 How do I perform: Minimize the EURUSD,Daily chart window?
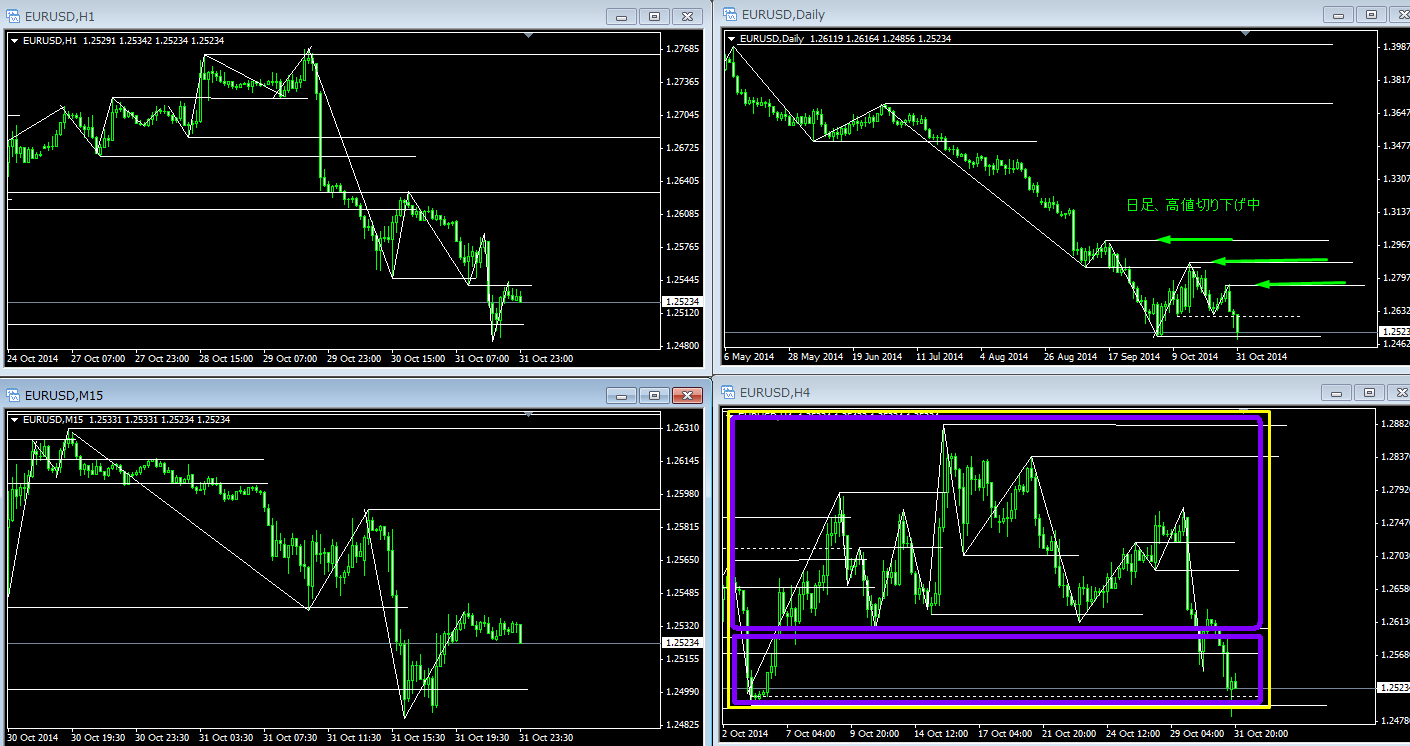(x=1336, y=15)
